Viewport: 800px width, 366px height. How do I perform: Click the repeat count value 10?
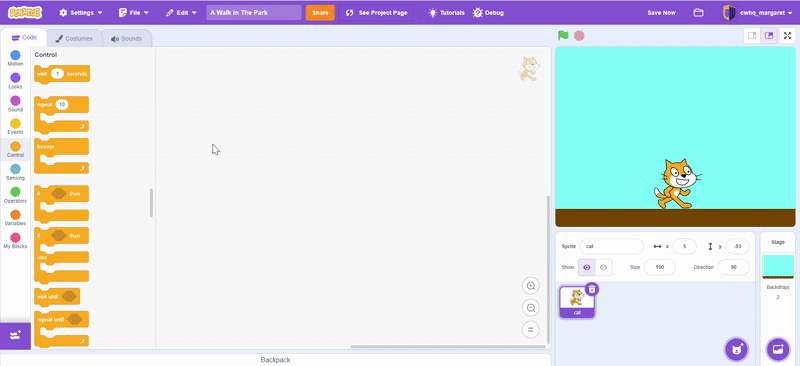click(x=62, y=105)
